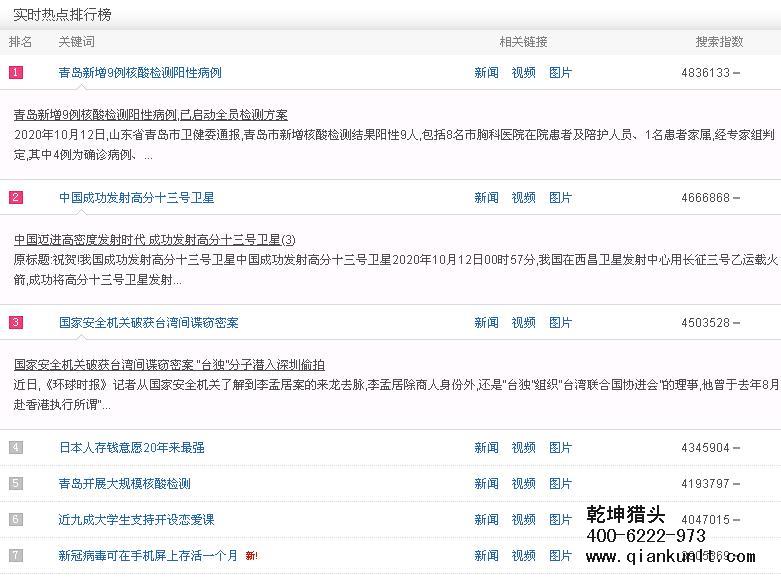
Task: Click the gray rank 6 badge
Action: click(x=16, y=520)
